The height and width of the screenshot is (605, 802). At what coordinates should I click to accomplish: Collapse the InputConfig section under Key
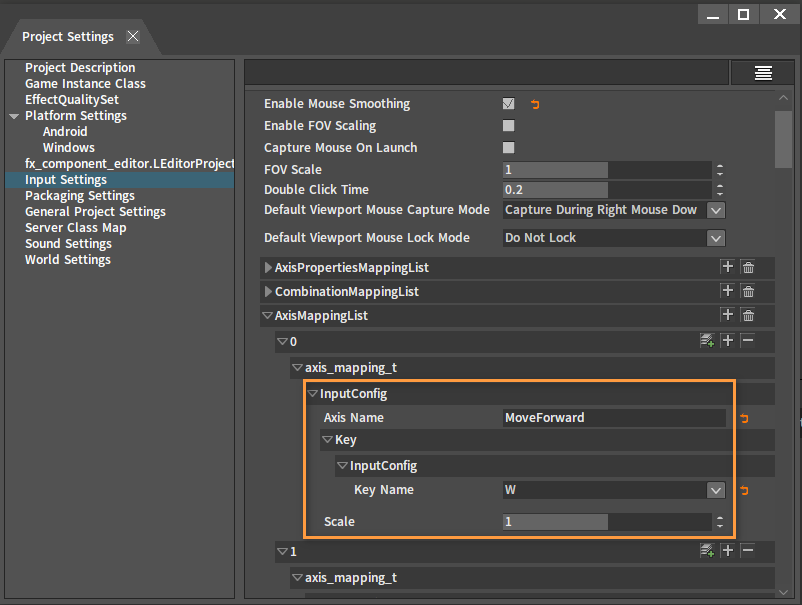click(x=342, y=466)
